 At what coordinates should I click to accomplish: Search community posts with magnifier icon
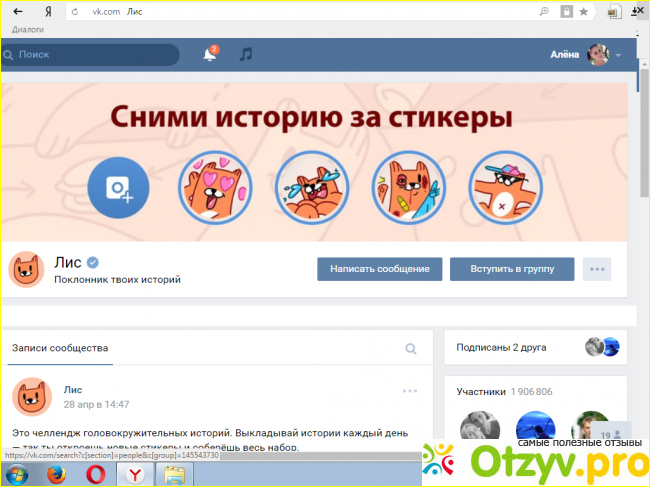coord(410,349)
